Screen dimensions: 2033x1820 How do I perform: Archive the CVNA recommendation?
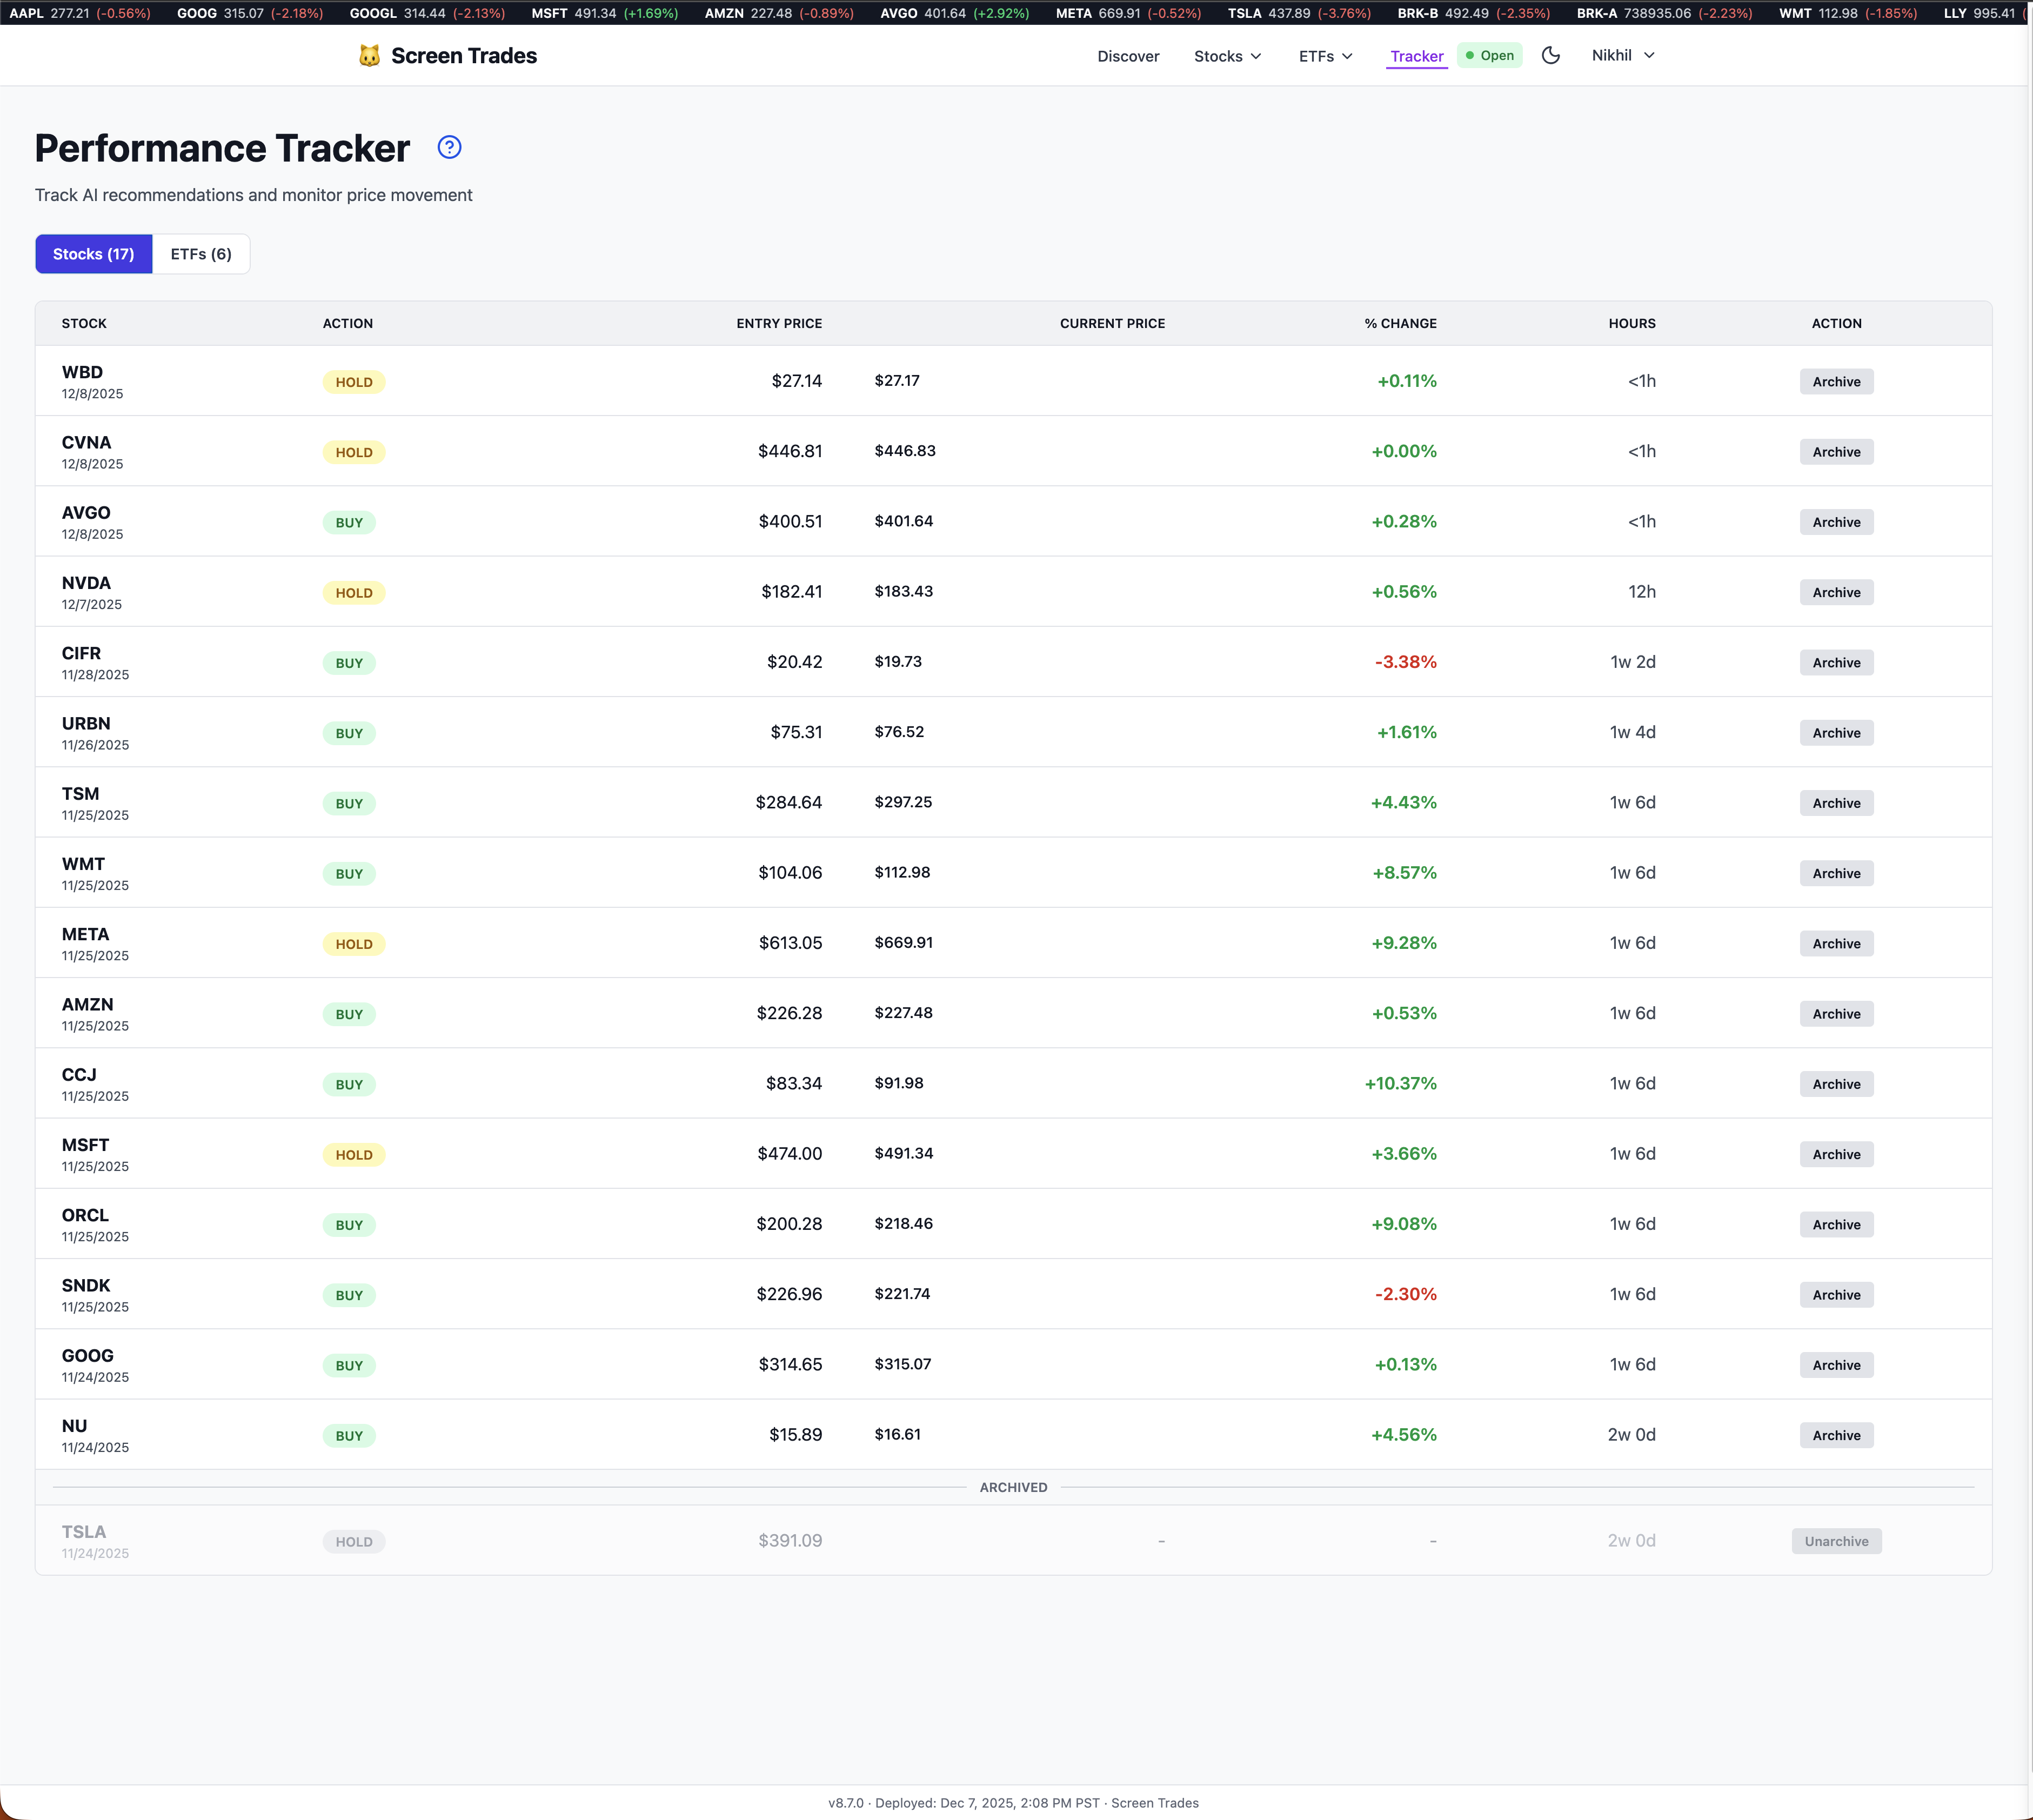click(x=1836, y=452)
